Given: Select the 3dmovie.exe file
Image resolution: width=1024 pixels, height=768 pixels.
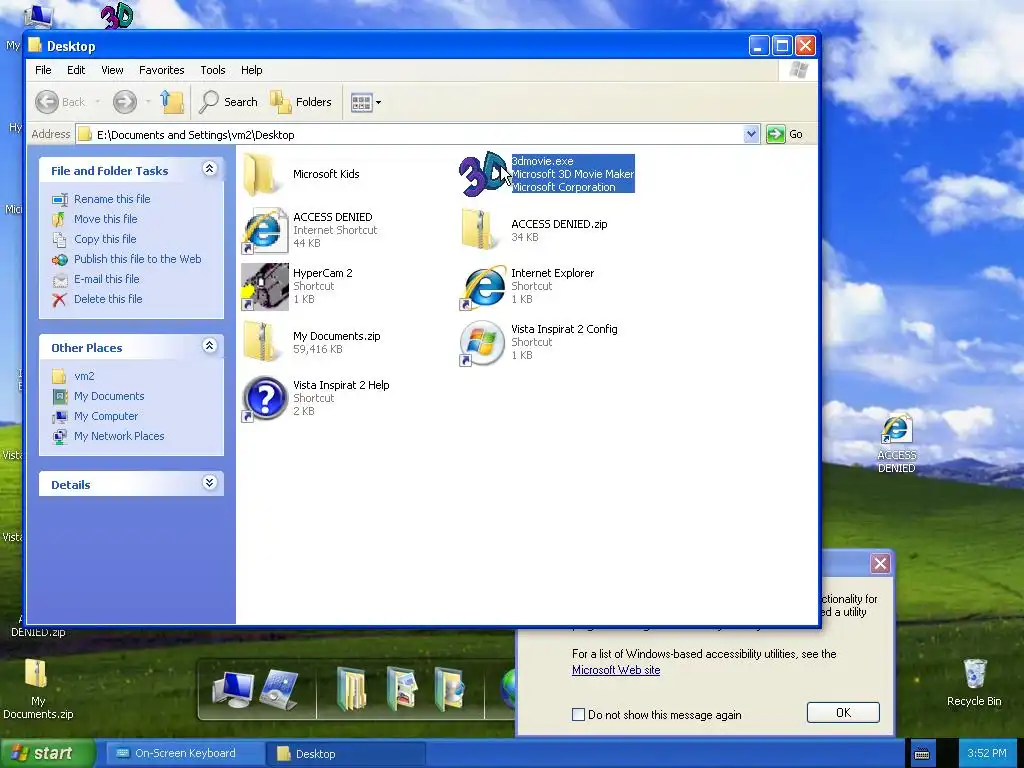Looking at the screenshot, I should click(547, 174).
